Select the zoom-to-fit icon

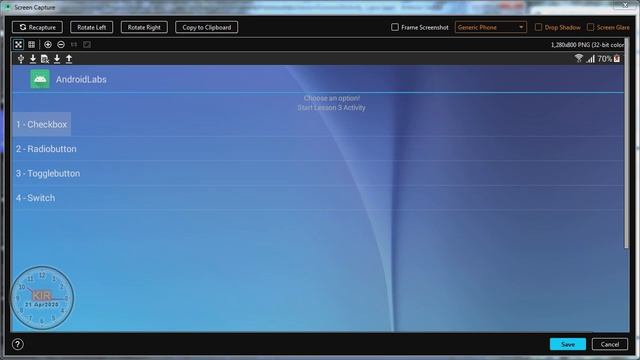coord(18,44)
